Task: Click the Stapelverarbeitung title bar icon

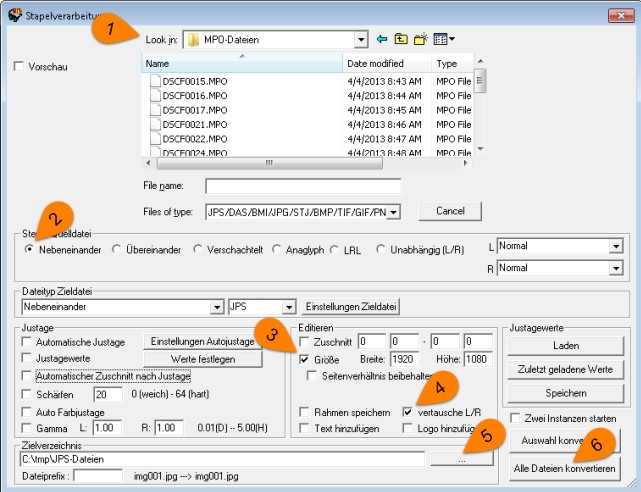Action: [x=11, y=11]
